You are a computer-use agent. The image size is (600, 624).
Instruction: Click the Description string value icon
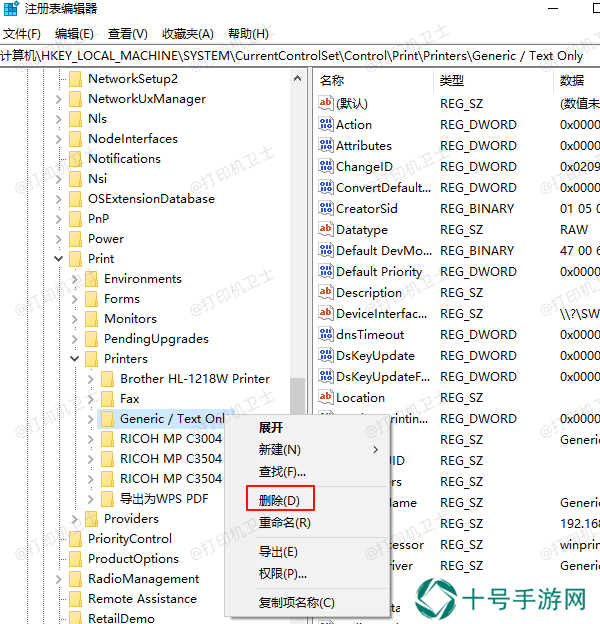pyautogui.click(x=325, y=292)
